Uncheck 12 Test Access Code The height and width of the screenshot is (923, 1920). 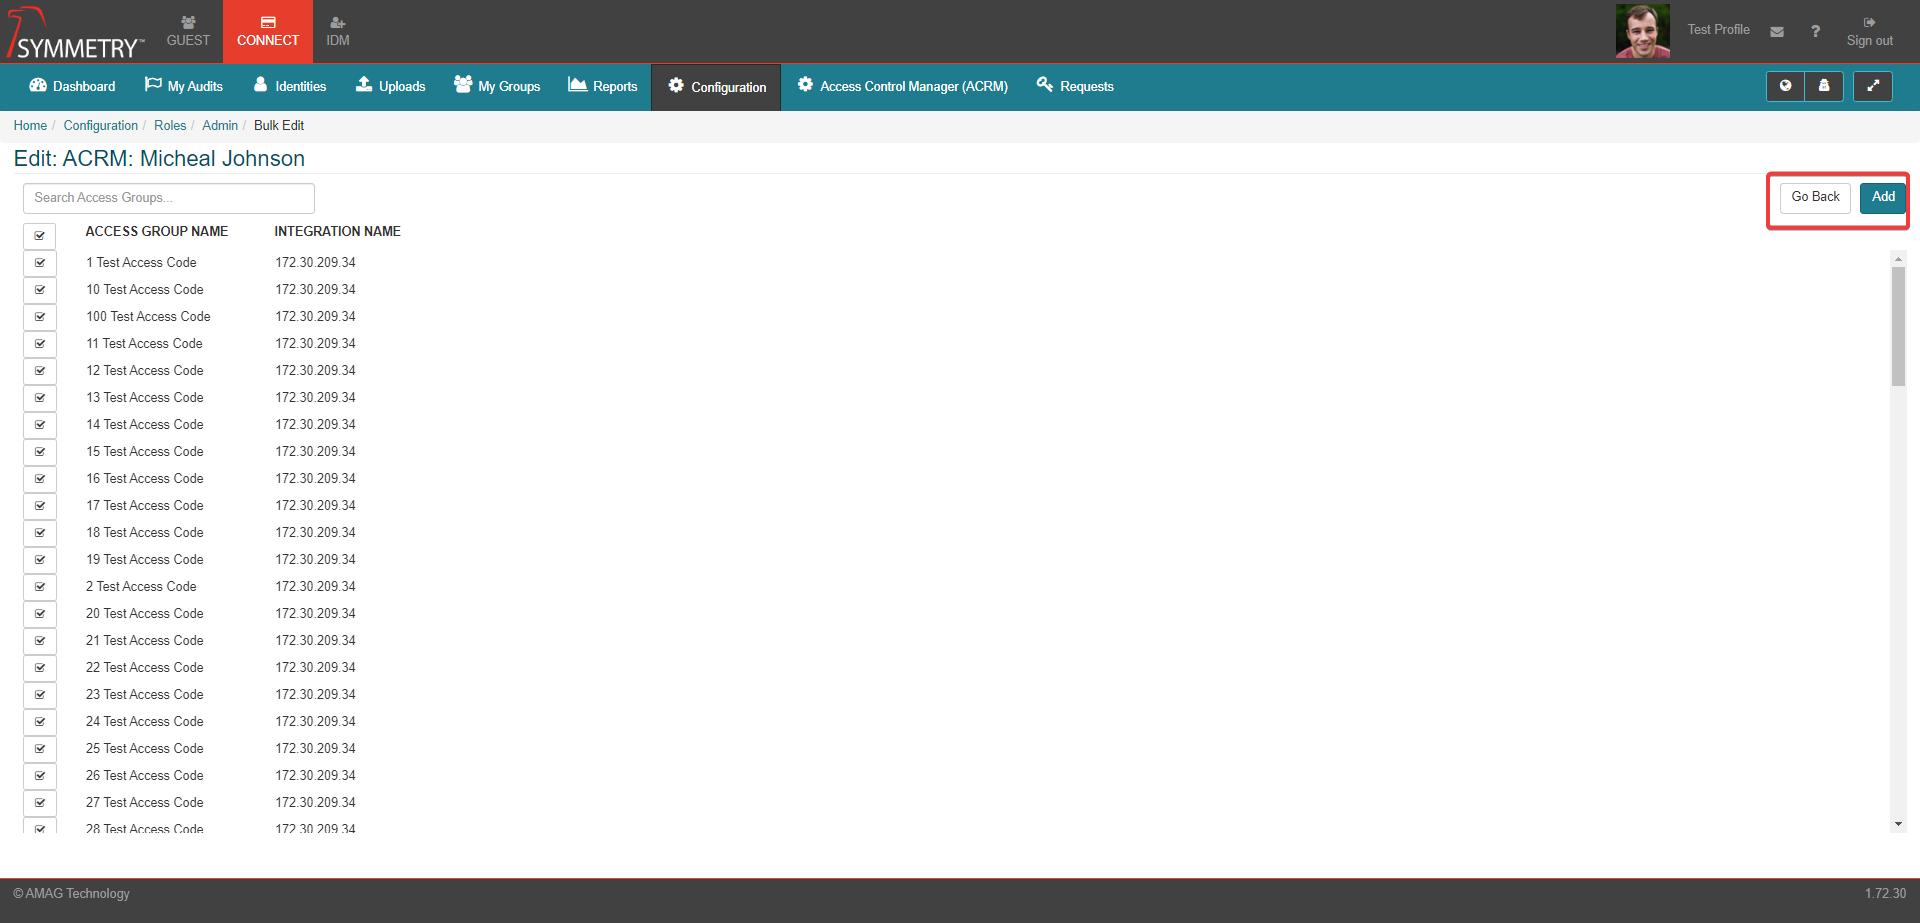coord(40,371)
